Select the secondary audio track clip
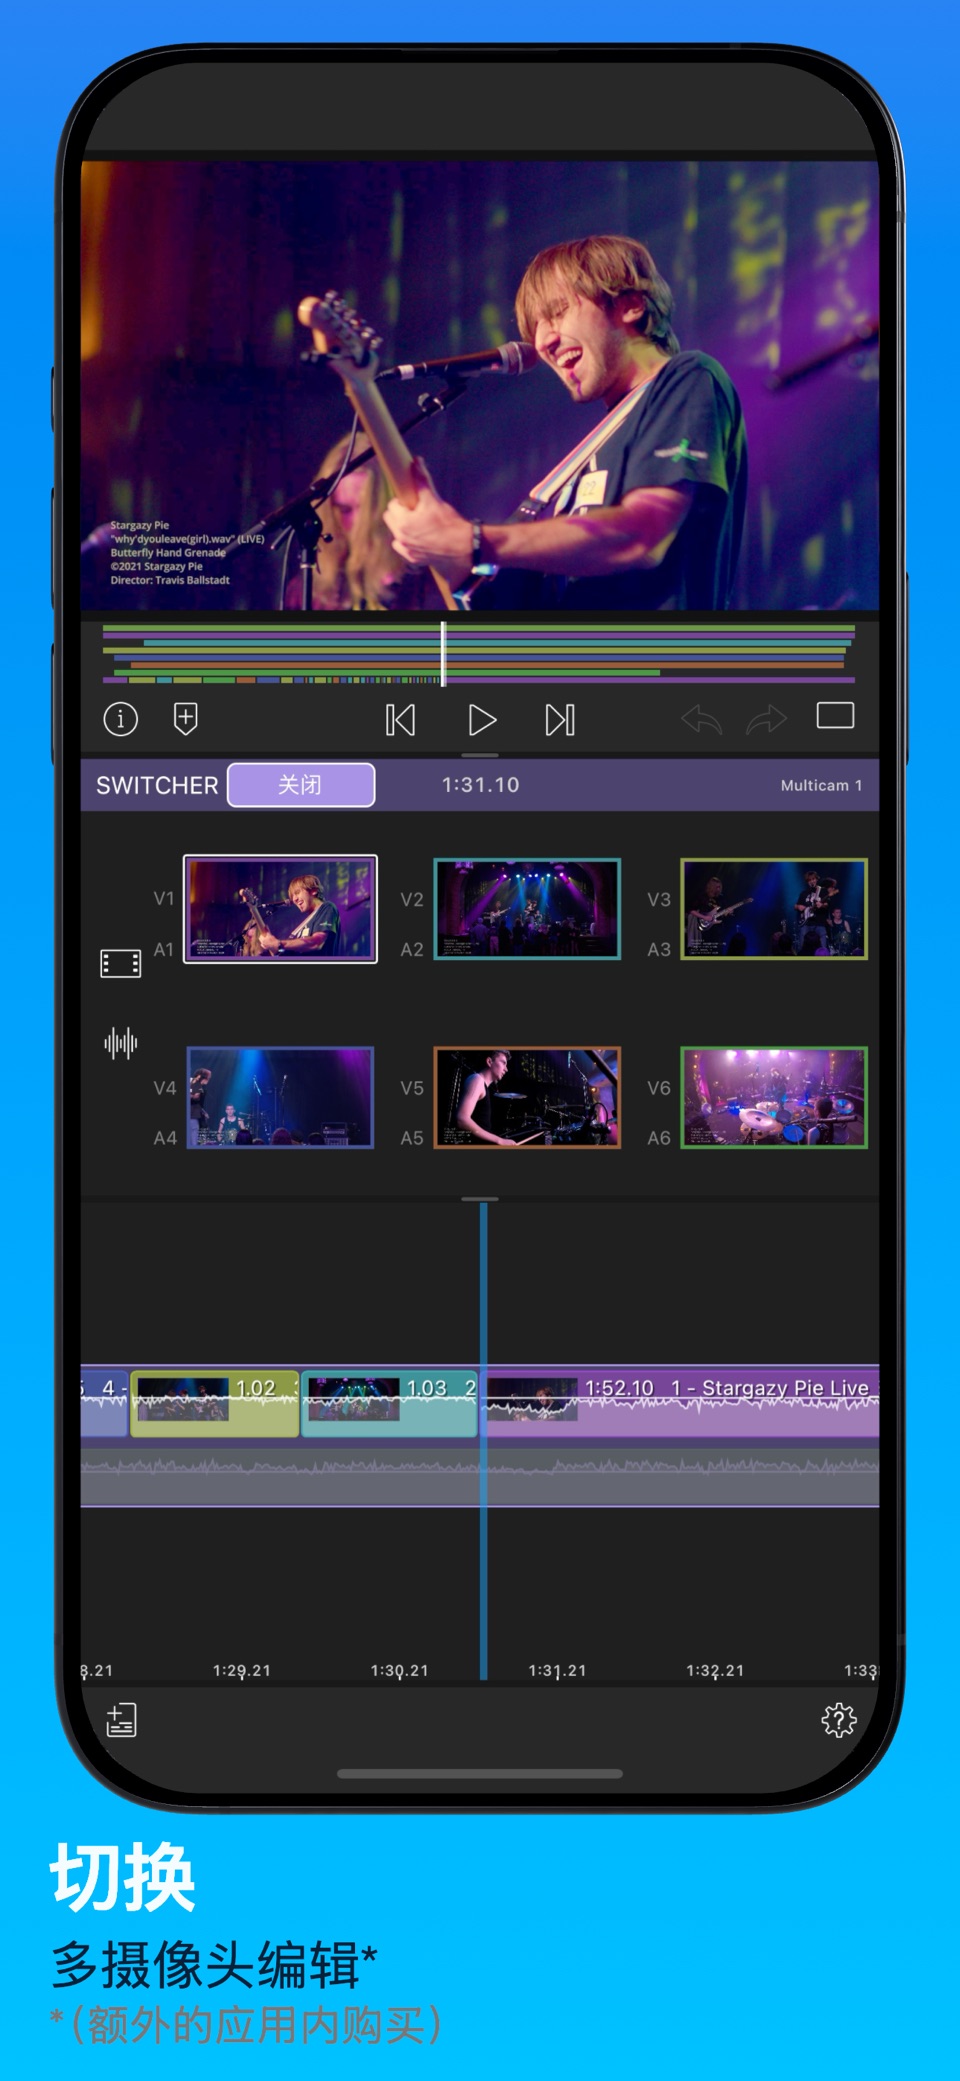Screen dimensions: 960x2081 480,1477
